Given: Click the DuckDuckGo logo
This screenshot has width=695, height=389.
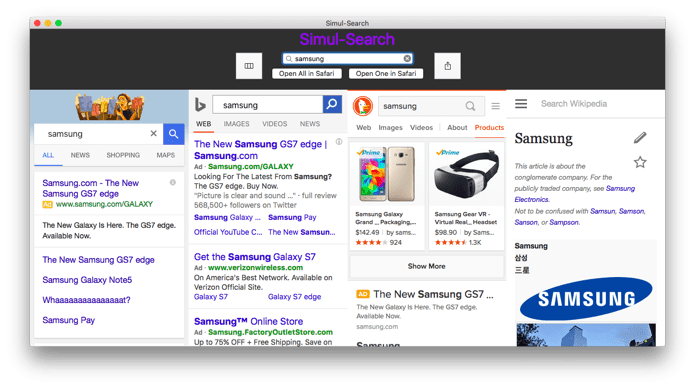Looking at the screenshot, I should coord(363,106).
